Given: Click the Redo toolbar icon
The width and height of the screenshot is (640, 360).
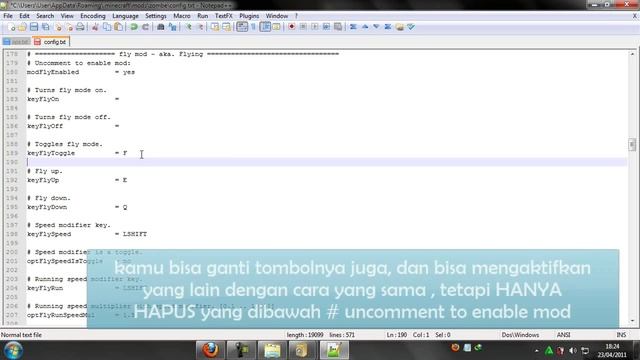Looking at the screenshot, I should pyautogui.click(x=145, y=27).
